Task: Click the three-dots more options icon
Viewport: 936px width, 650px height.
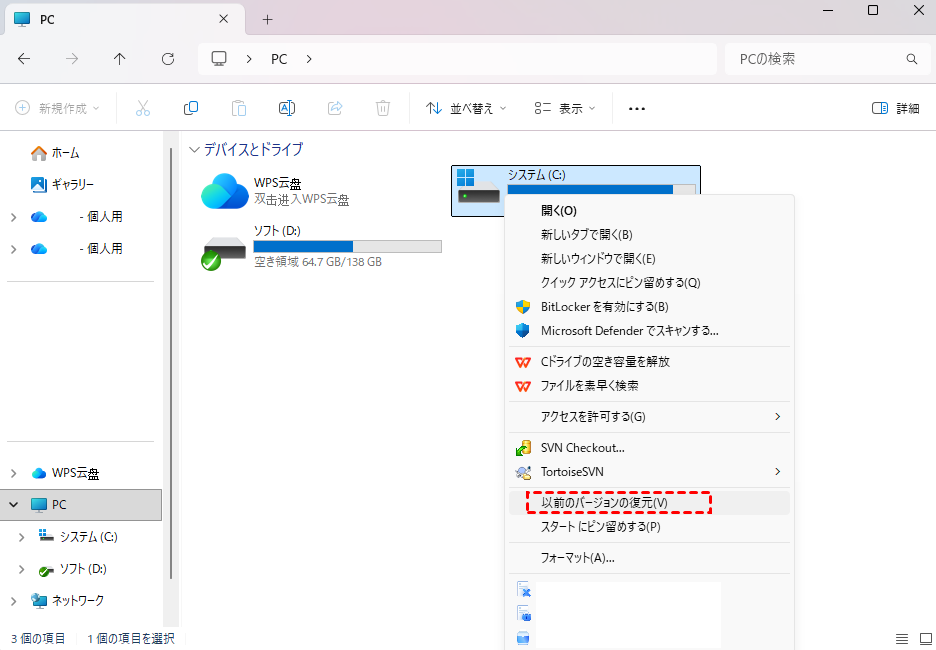Action: (x=637, y=108)
